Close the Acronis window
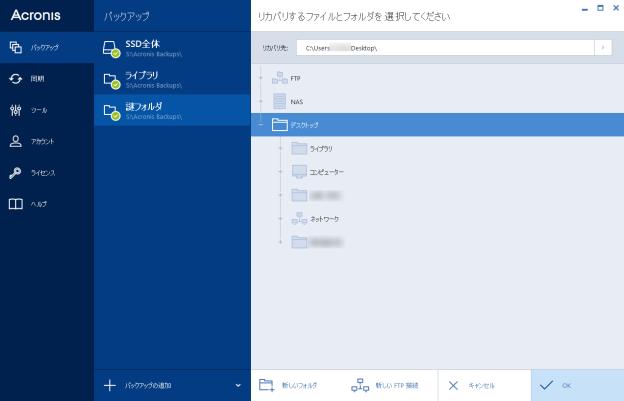 click(616, 8)
